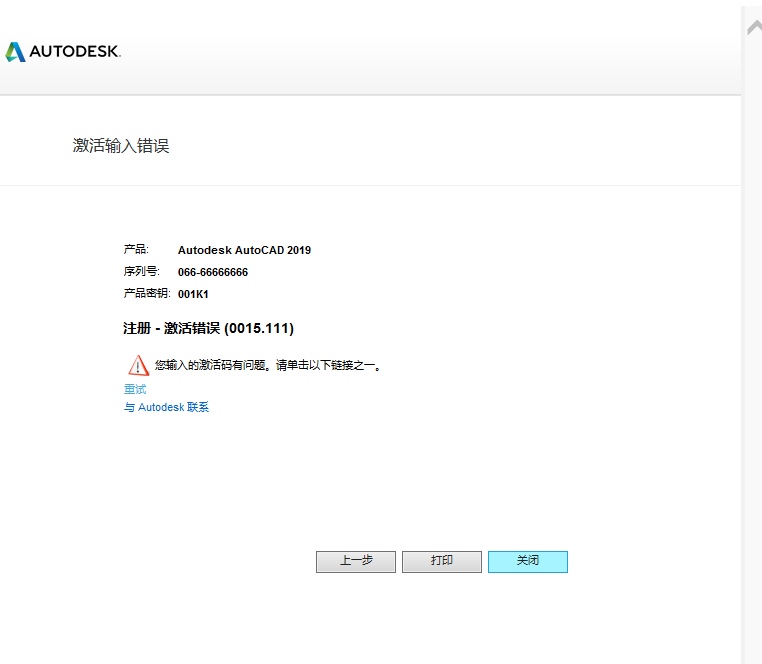Click the Autodesk logo
This screenshot has width=762, height=664.
63,52
